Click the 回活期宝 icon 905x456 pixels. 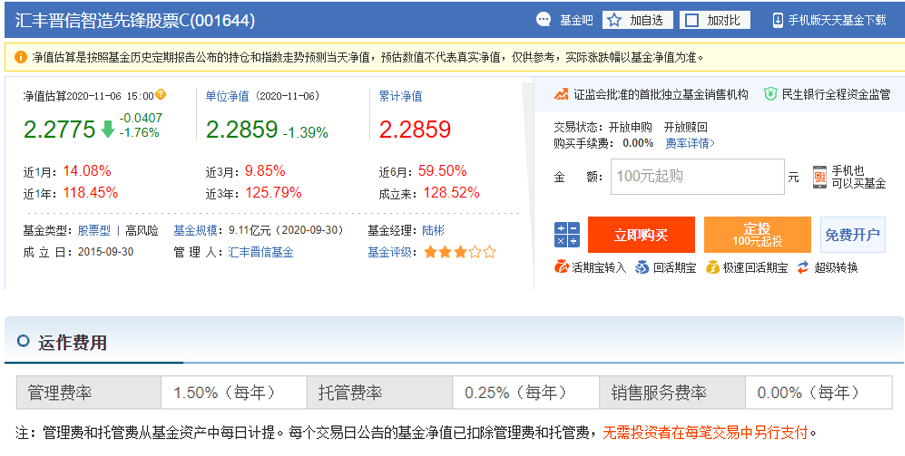[x=642, y=267]
